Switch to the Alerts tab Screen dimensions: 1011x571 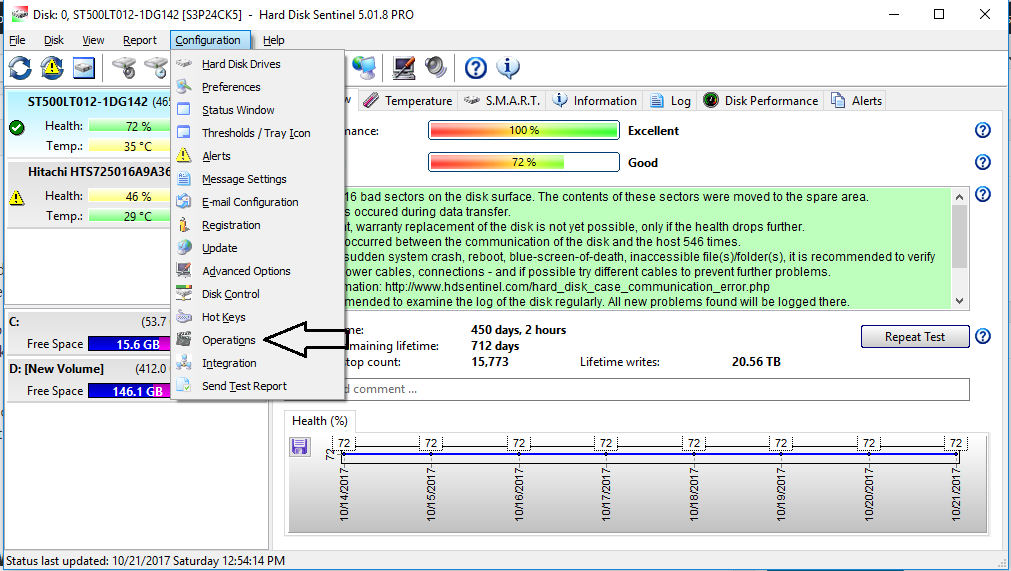point(856,101)
